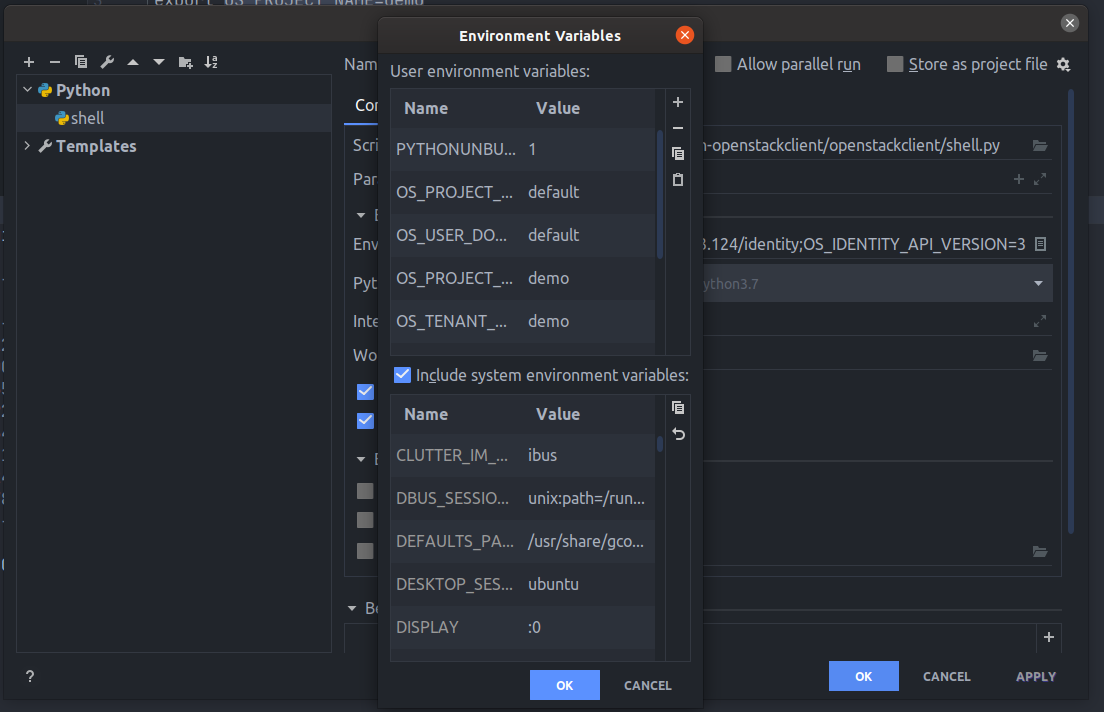Select DESKTOP_SES... system variable row

coord(523,584)
